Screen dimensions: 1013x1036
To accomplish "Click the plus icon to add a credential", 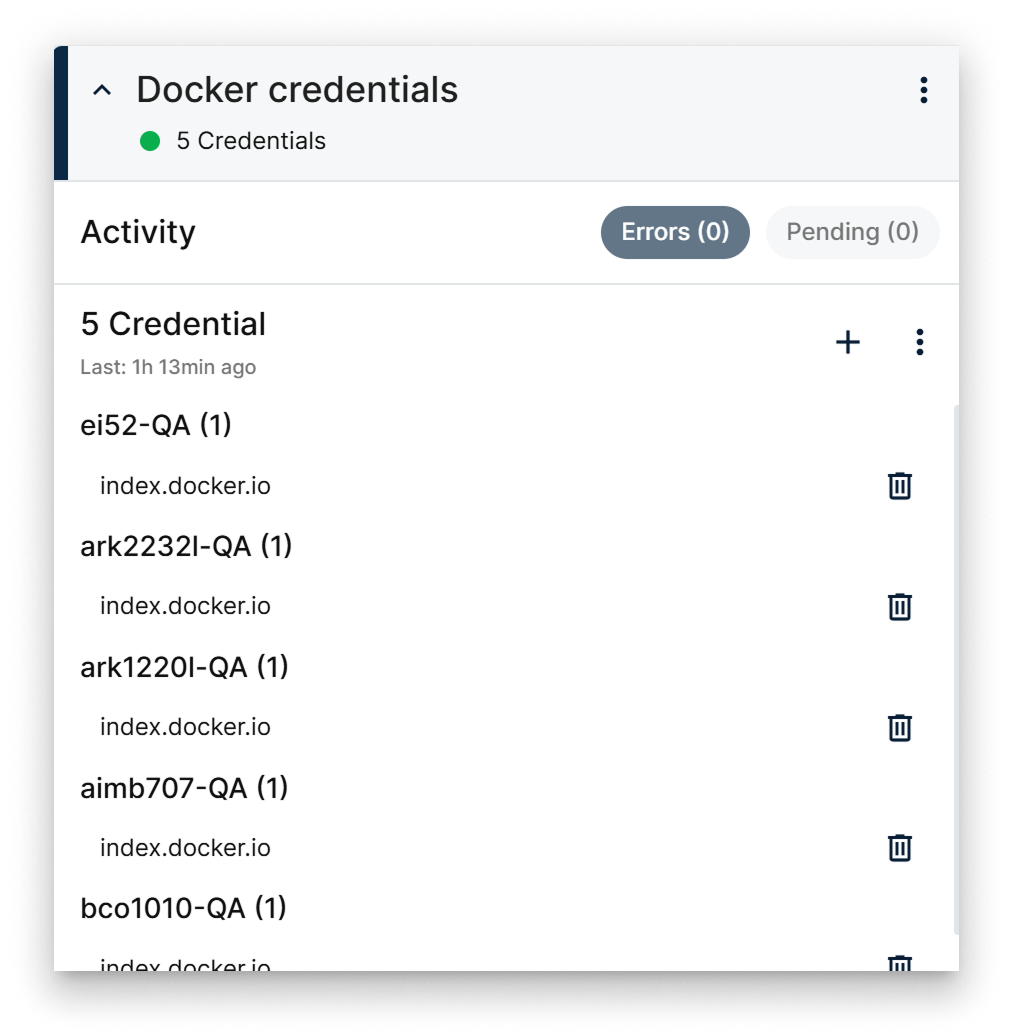I will pyautogui.click(x=847, y=342).
